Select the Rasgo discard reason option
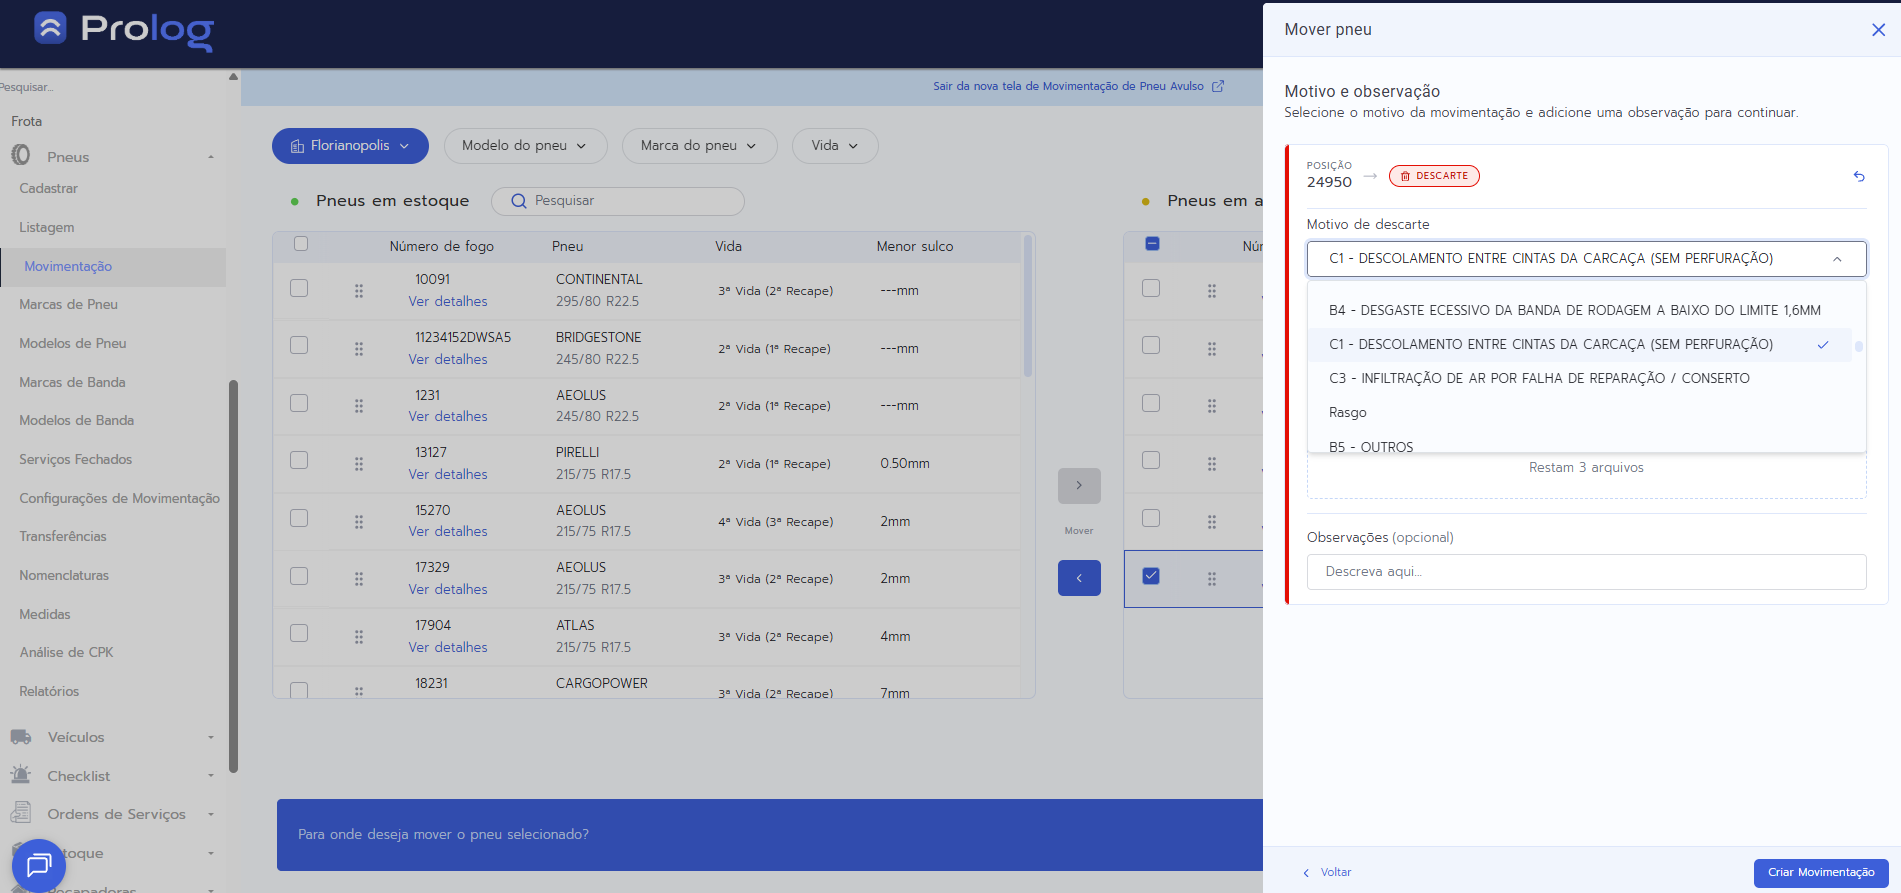 click(x=1348, y=413)
